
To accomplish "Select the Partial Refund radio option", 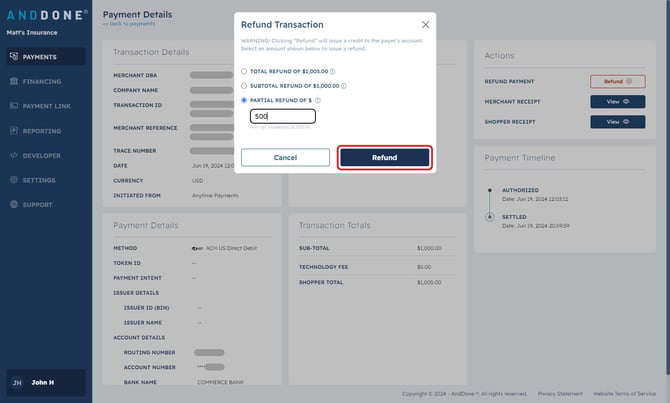I will pos(244,100).
